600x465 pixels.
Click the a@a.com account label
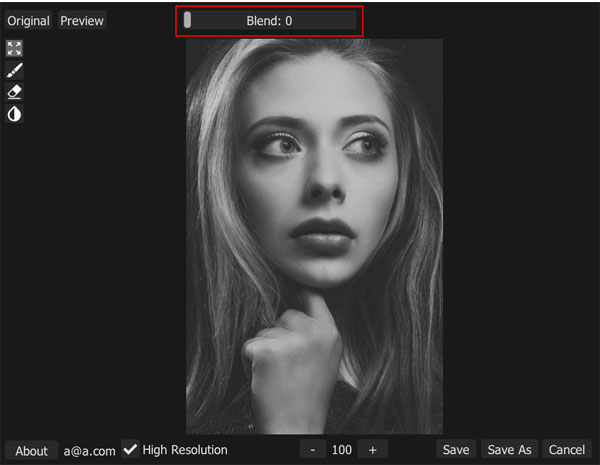pos(89,451)
